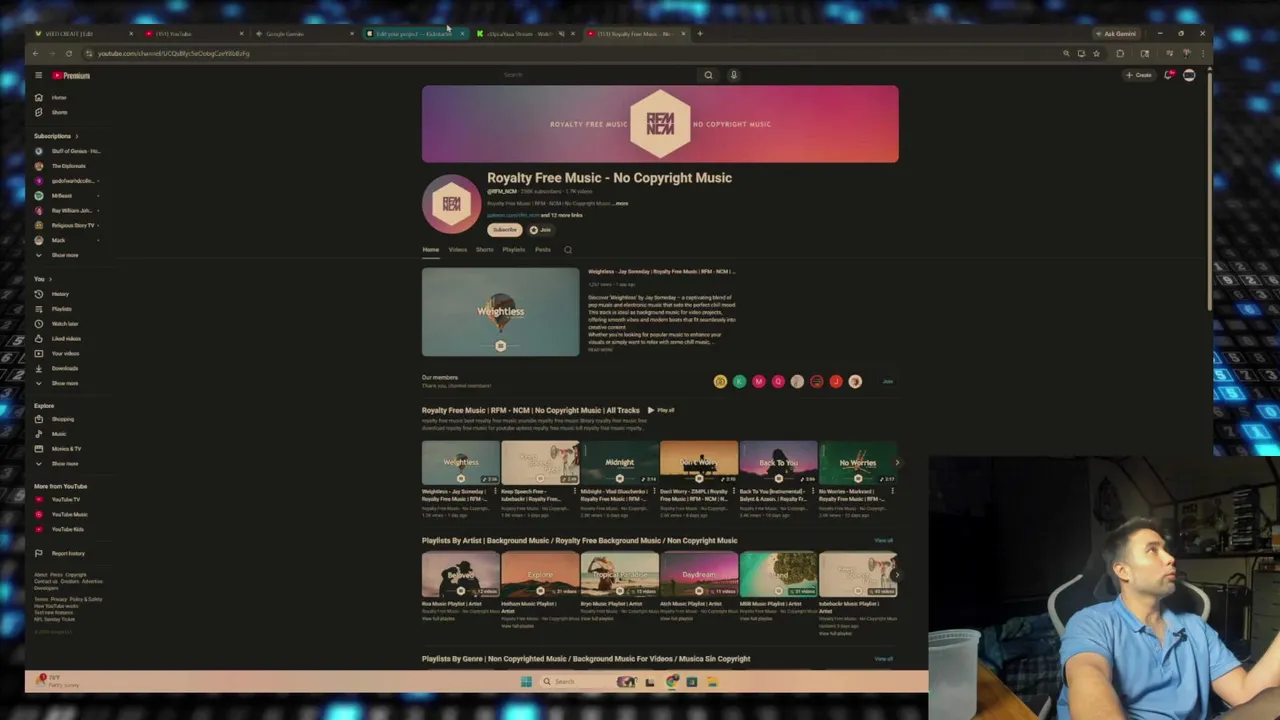Click Create button in YouTube header

(1139, 75)
